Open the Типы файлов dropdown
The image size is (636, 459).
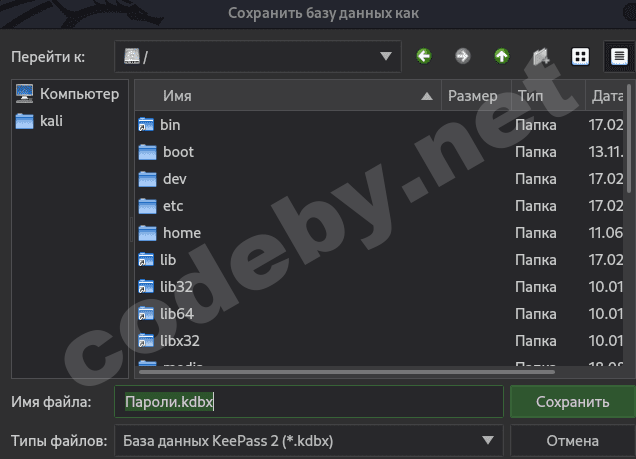[309, 441]
